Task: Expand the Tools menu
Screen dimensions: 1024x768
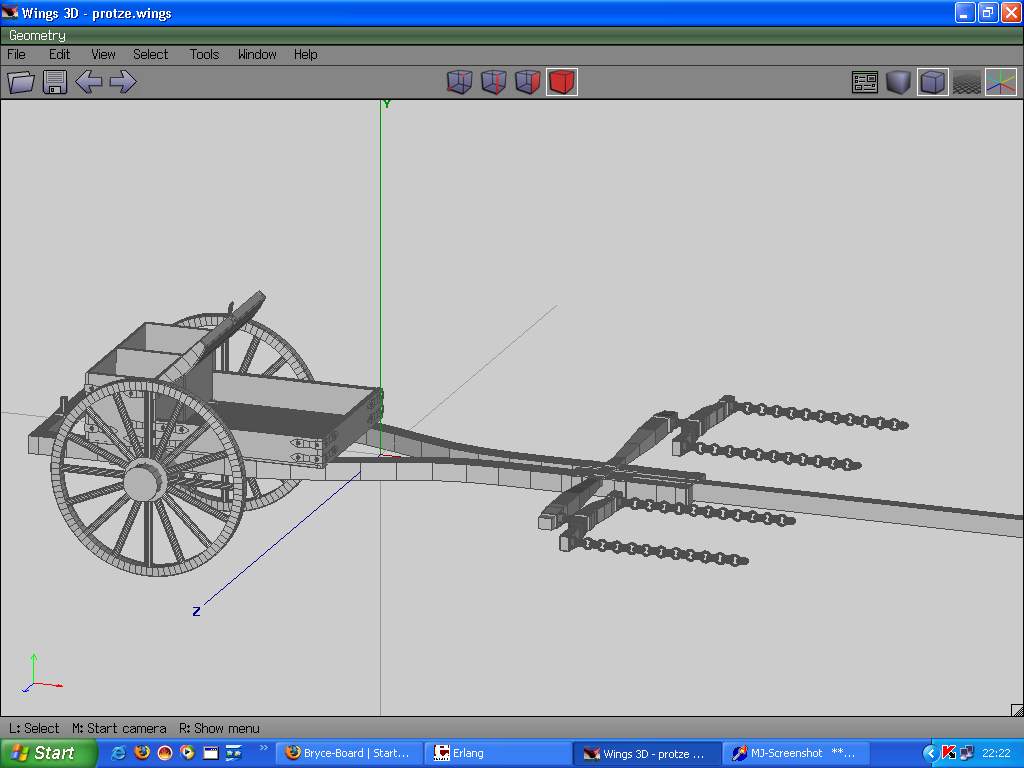Action: click(x=204, y=54)
